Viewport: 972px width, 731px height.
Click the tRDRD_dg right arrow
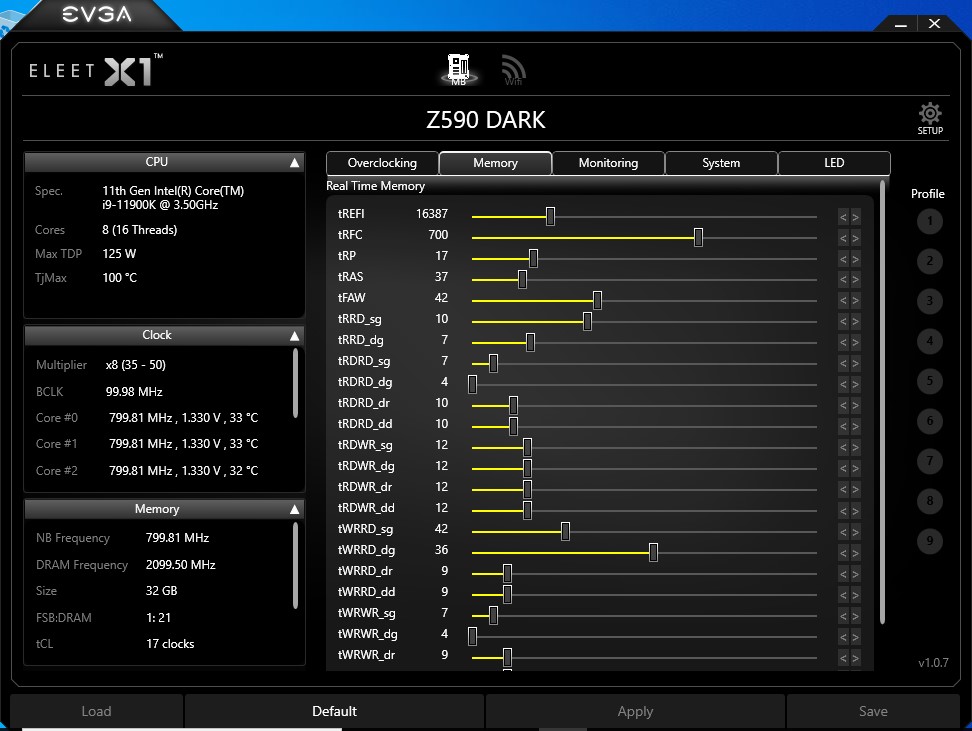coord(855,385)
